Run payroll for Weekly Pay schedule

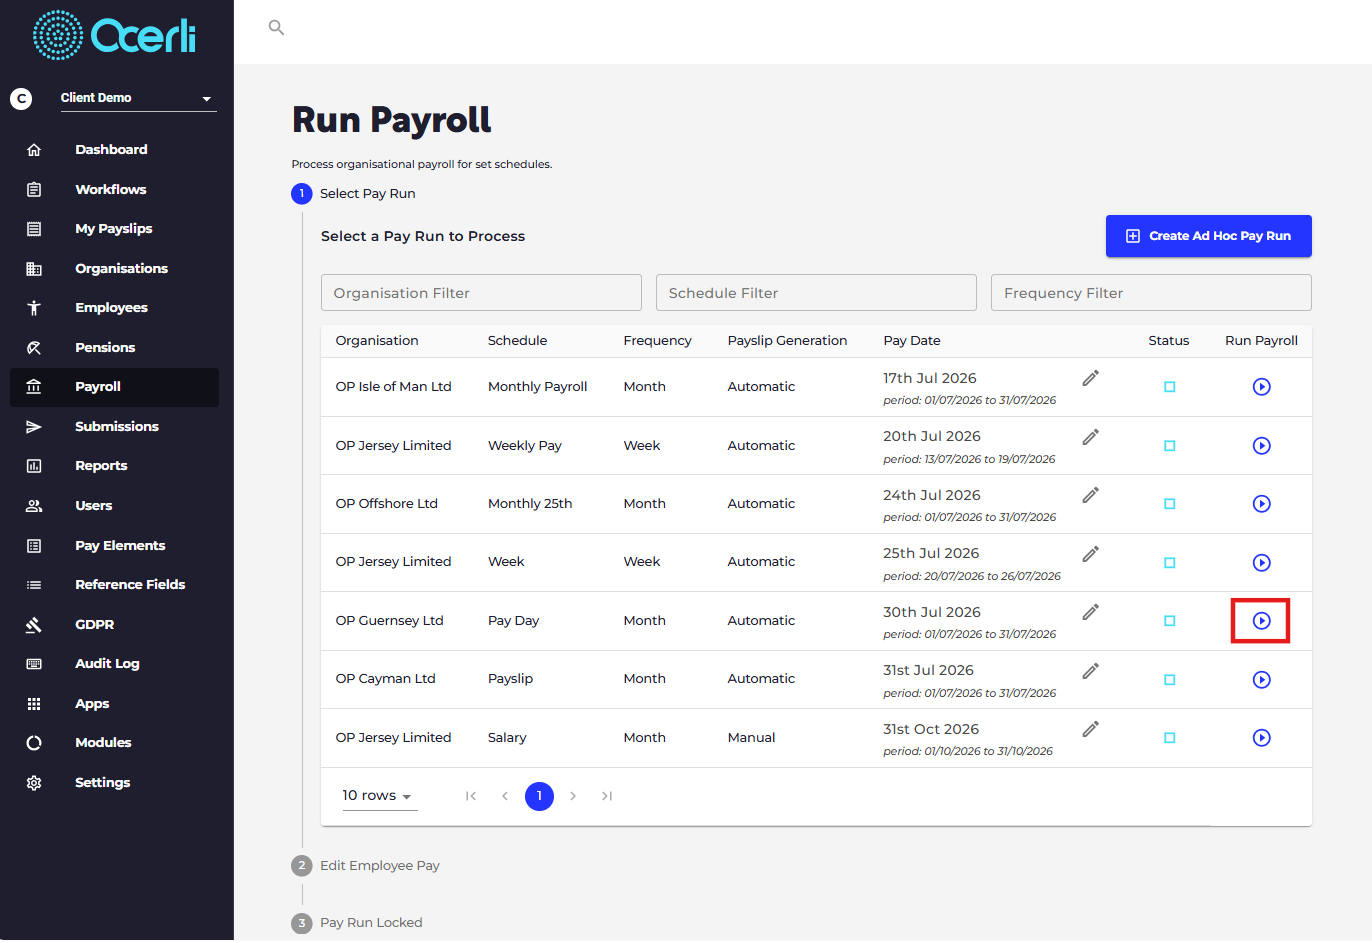1262,446
